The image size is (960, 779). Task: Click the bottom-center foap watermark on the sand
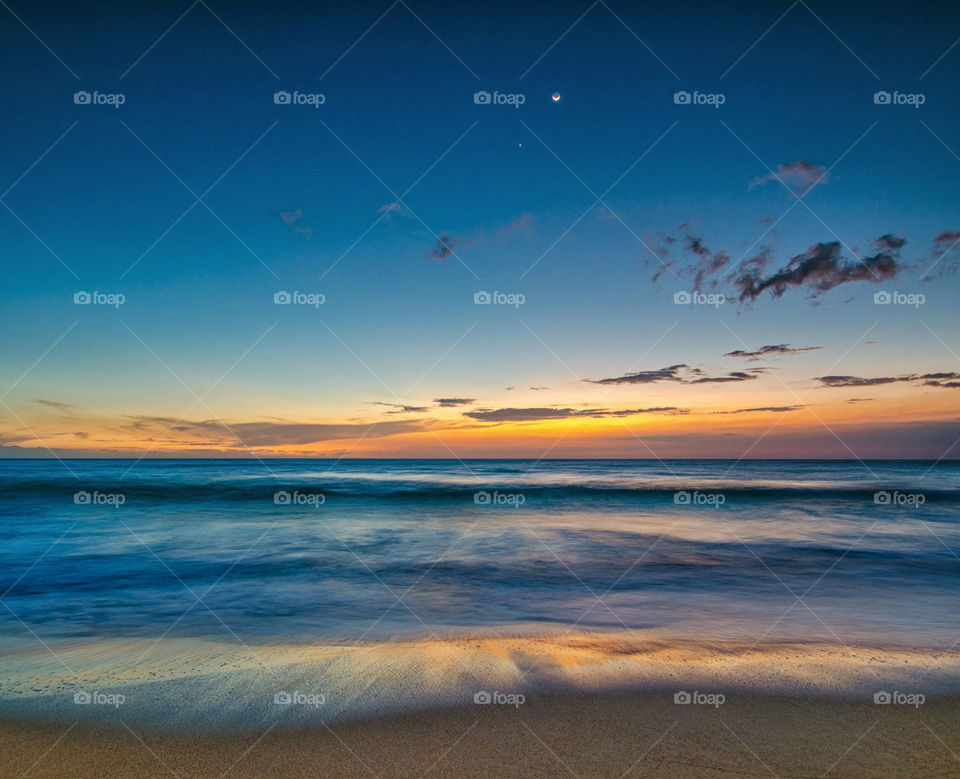499,699
